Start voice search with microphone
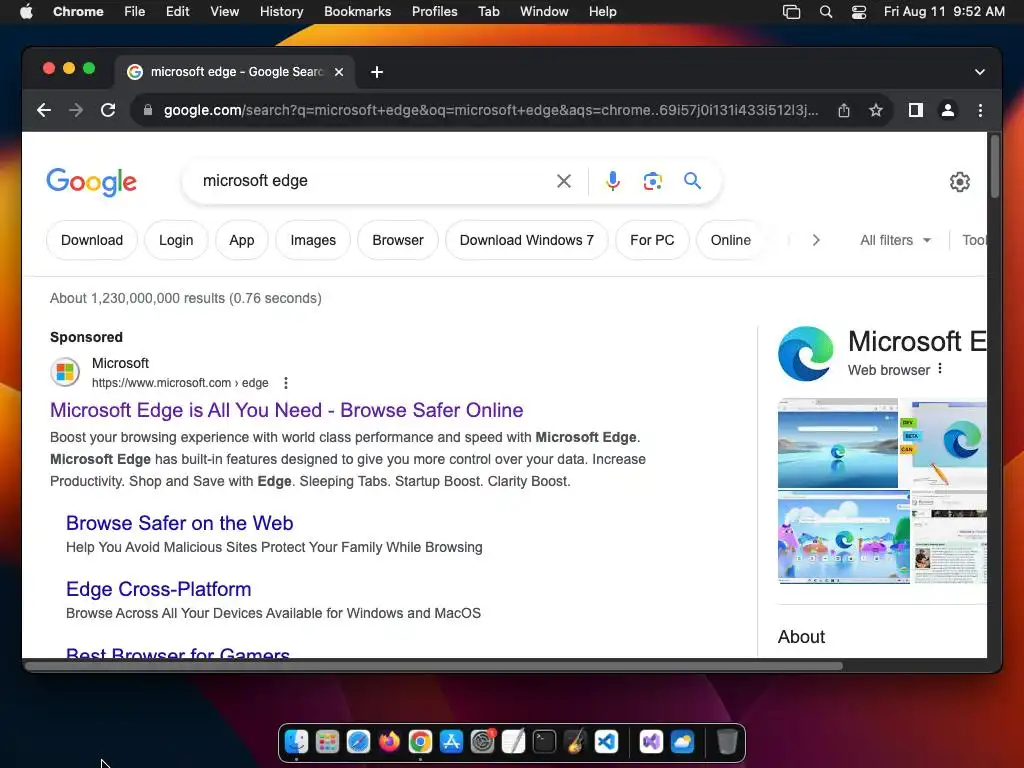The width and height of the screenshot is (1024, 768). click(613, 181)
